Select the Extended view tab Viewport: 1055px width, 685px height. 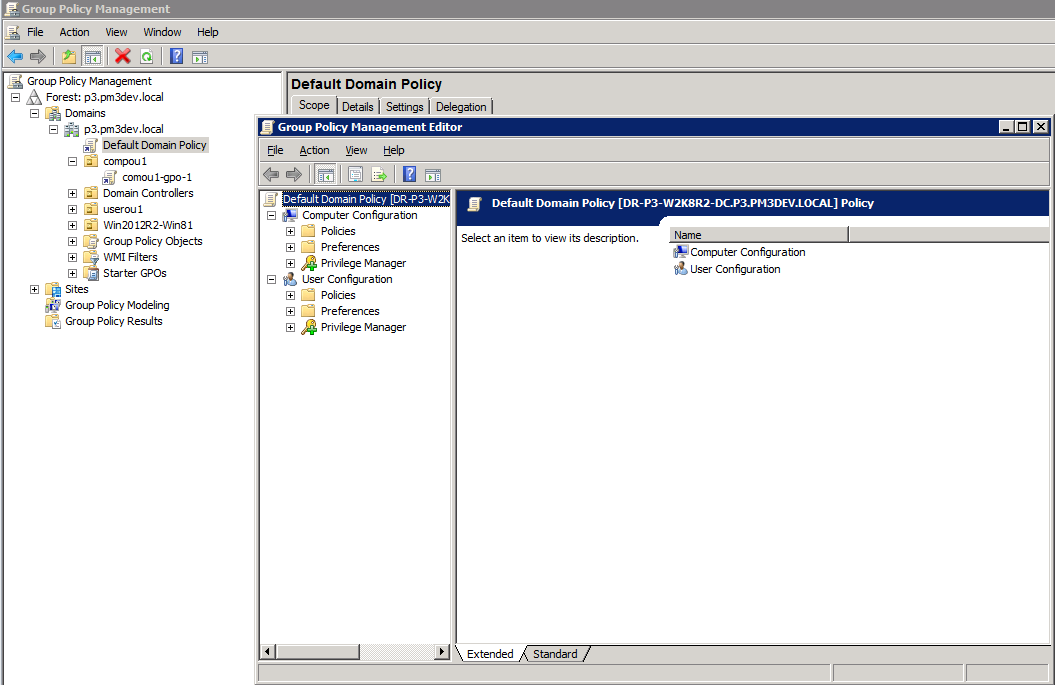(490, 654)
